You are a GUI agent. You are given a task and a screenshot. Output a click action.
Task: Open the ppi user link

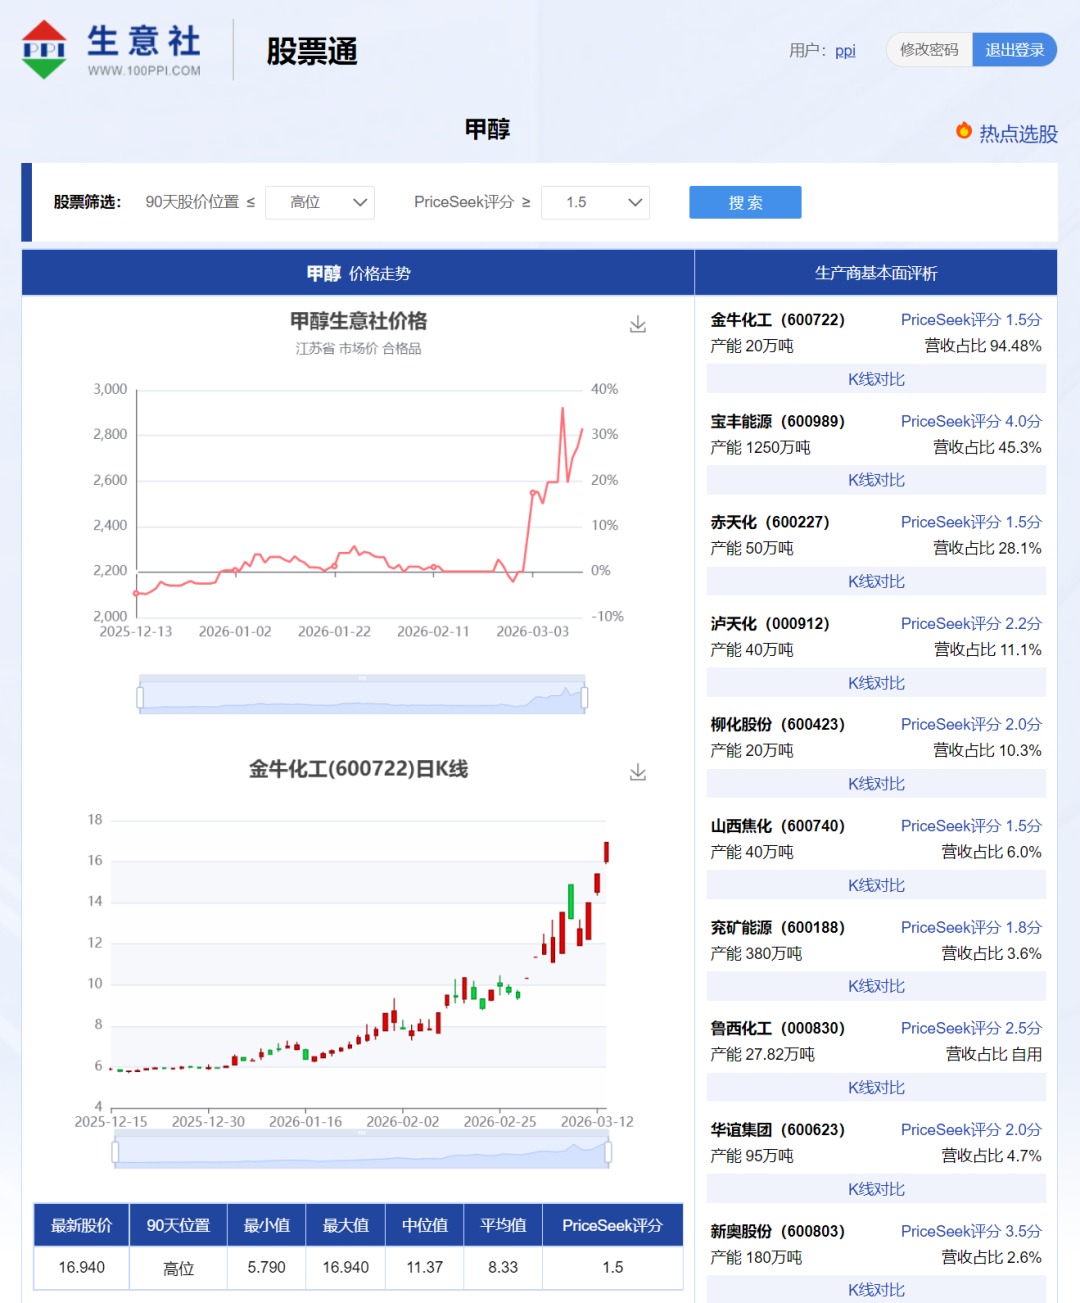845,50
